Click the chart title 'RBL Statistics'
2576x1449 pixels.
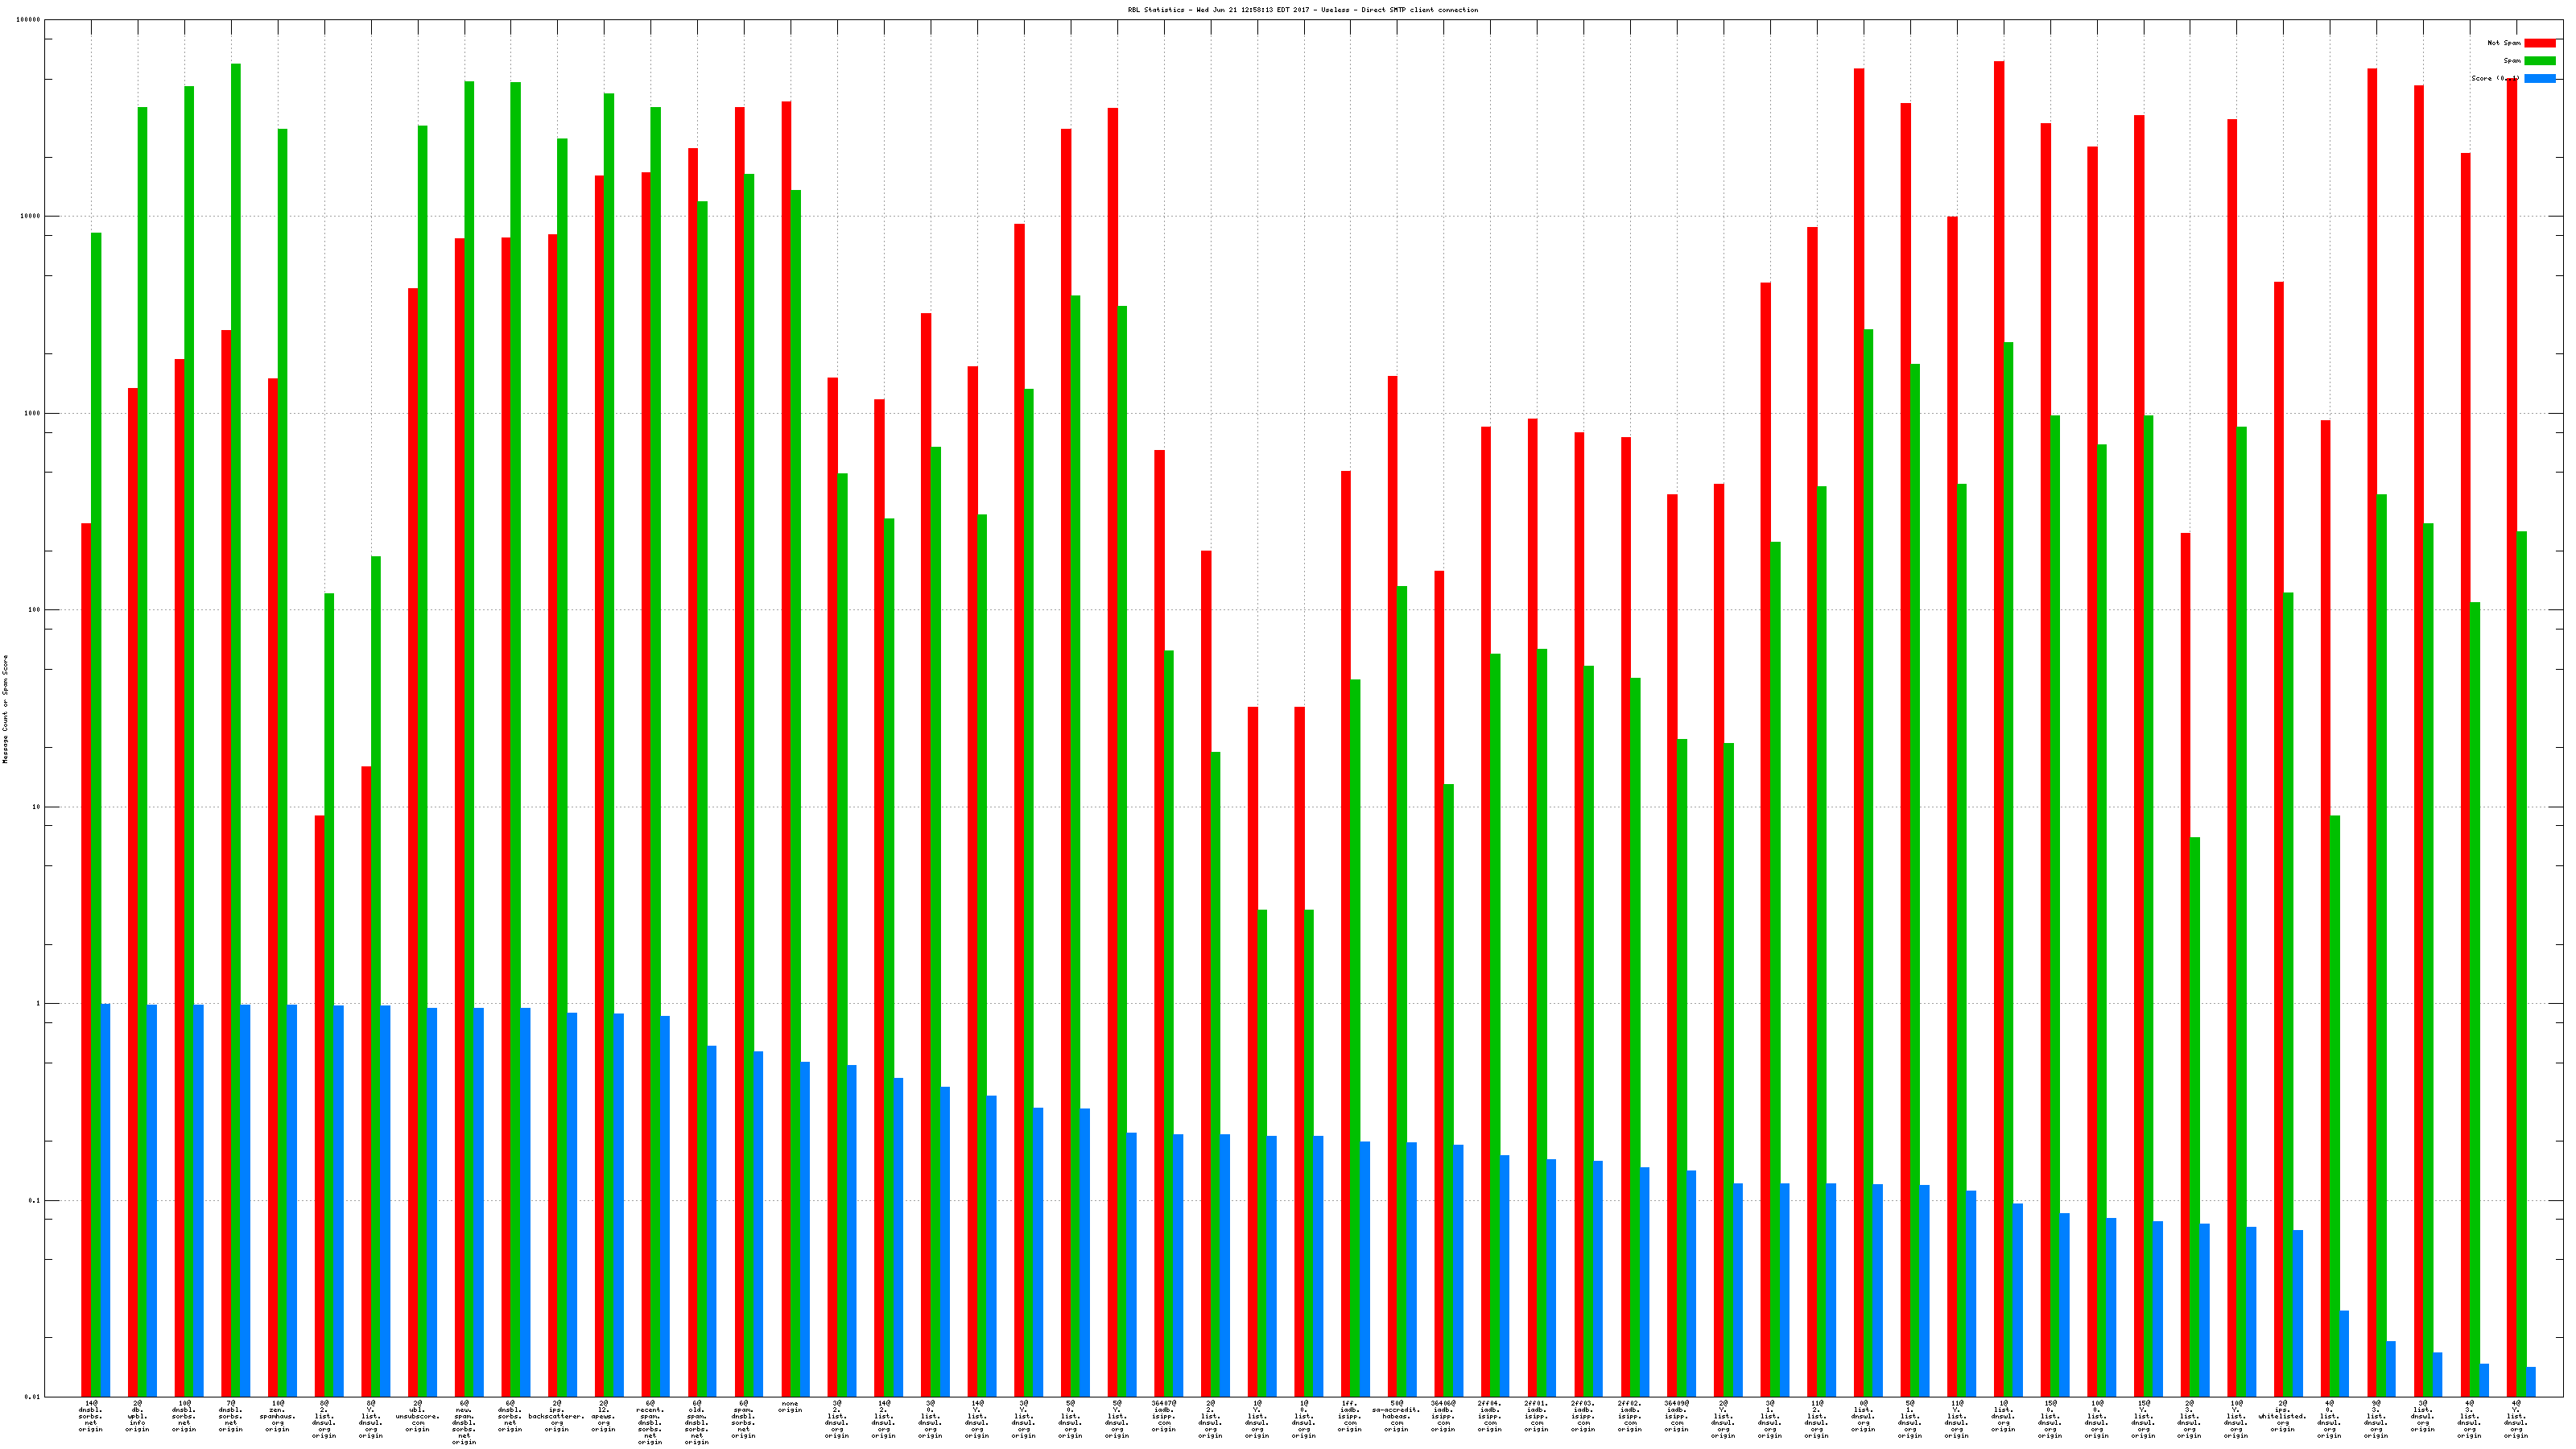(1302, 10)
